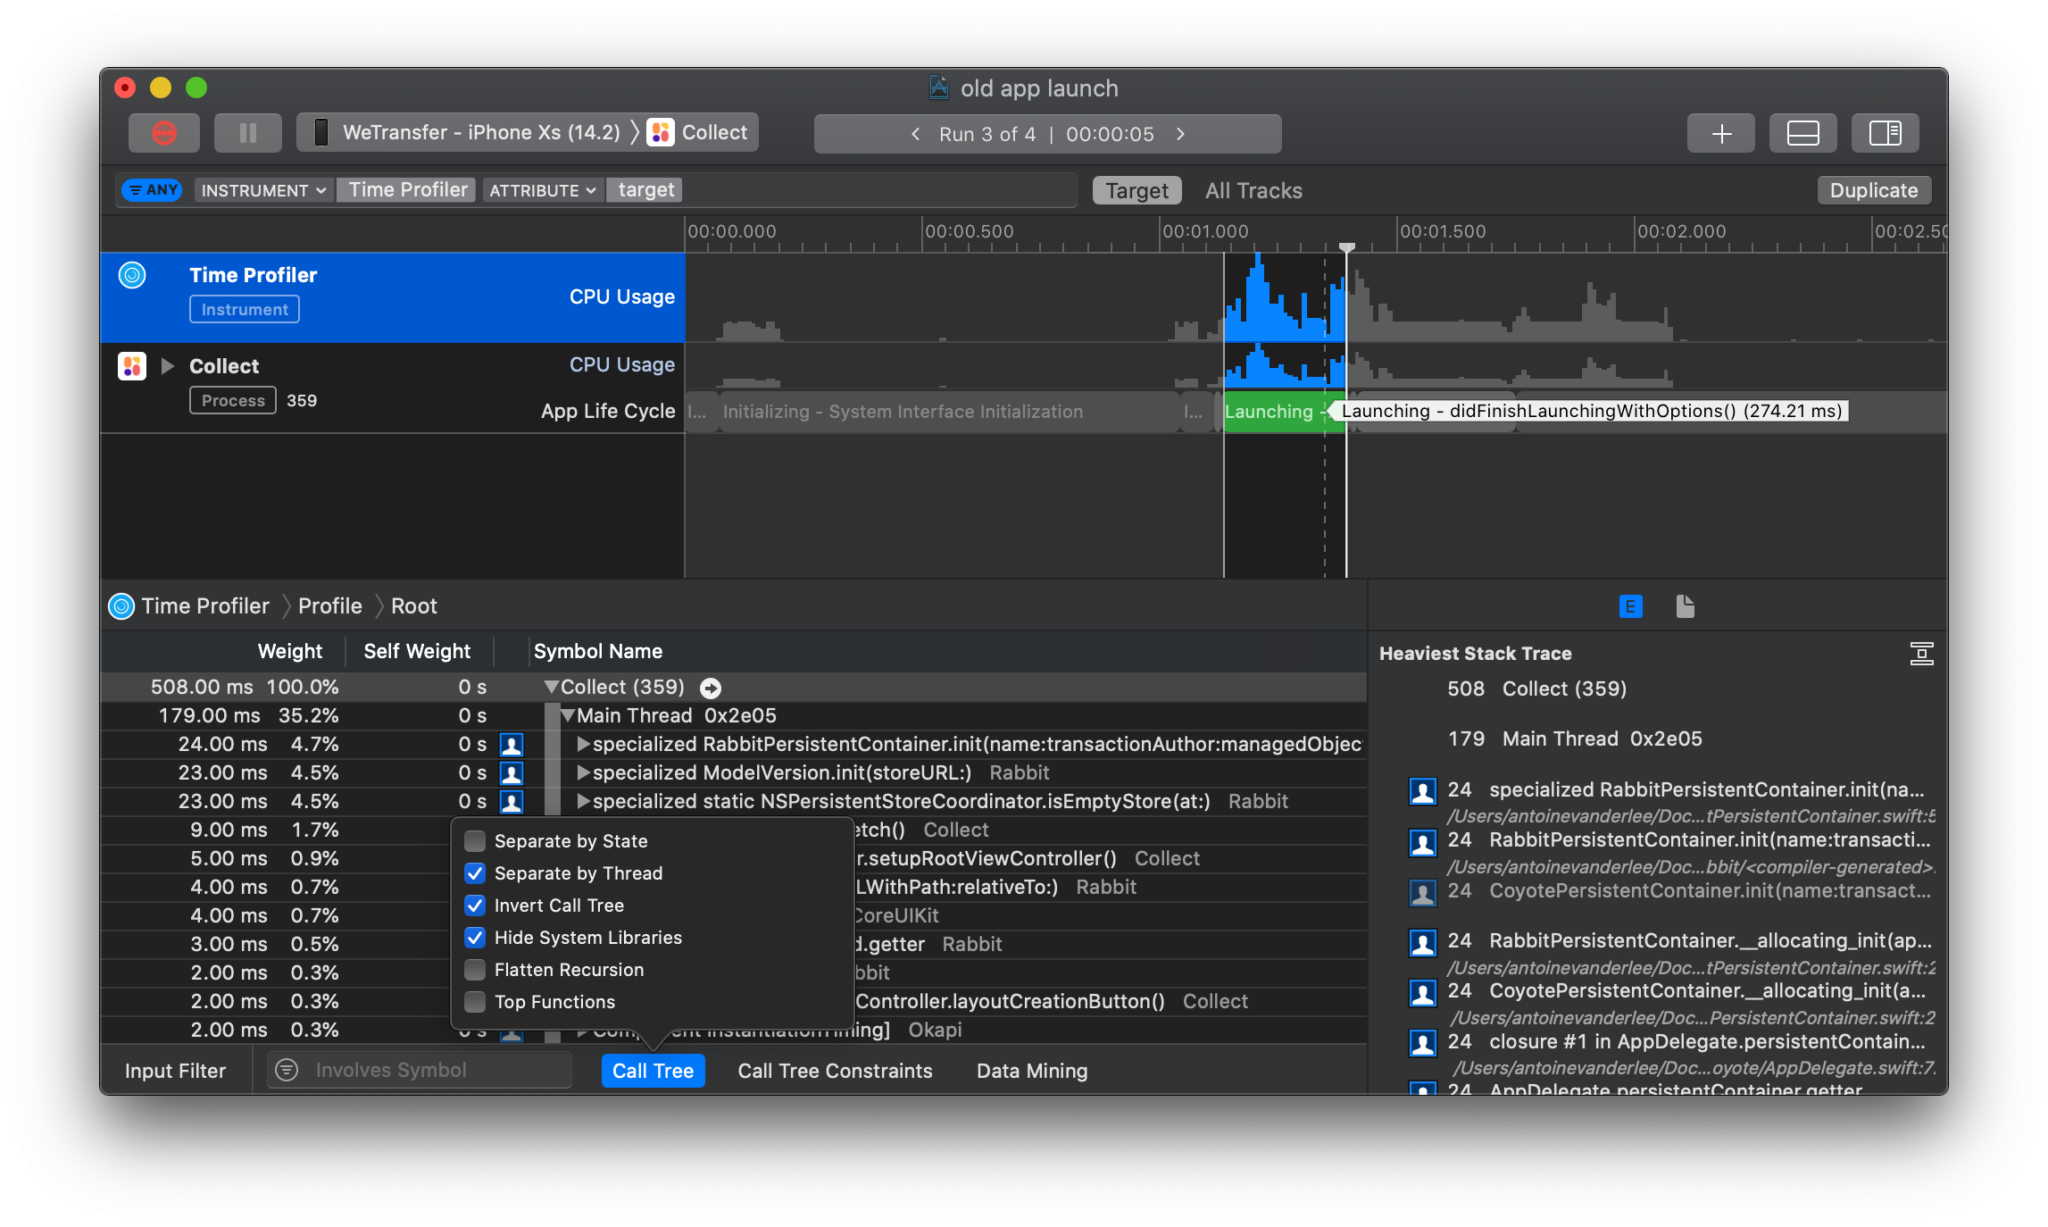2048x1227 pixels.
Task: Click the Profile breadcrumb link
Action: [x=330, y=606]
